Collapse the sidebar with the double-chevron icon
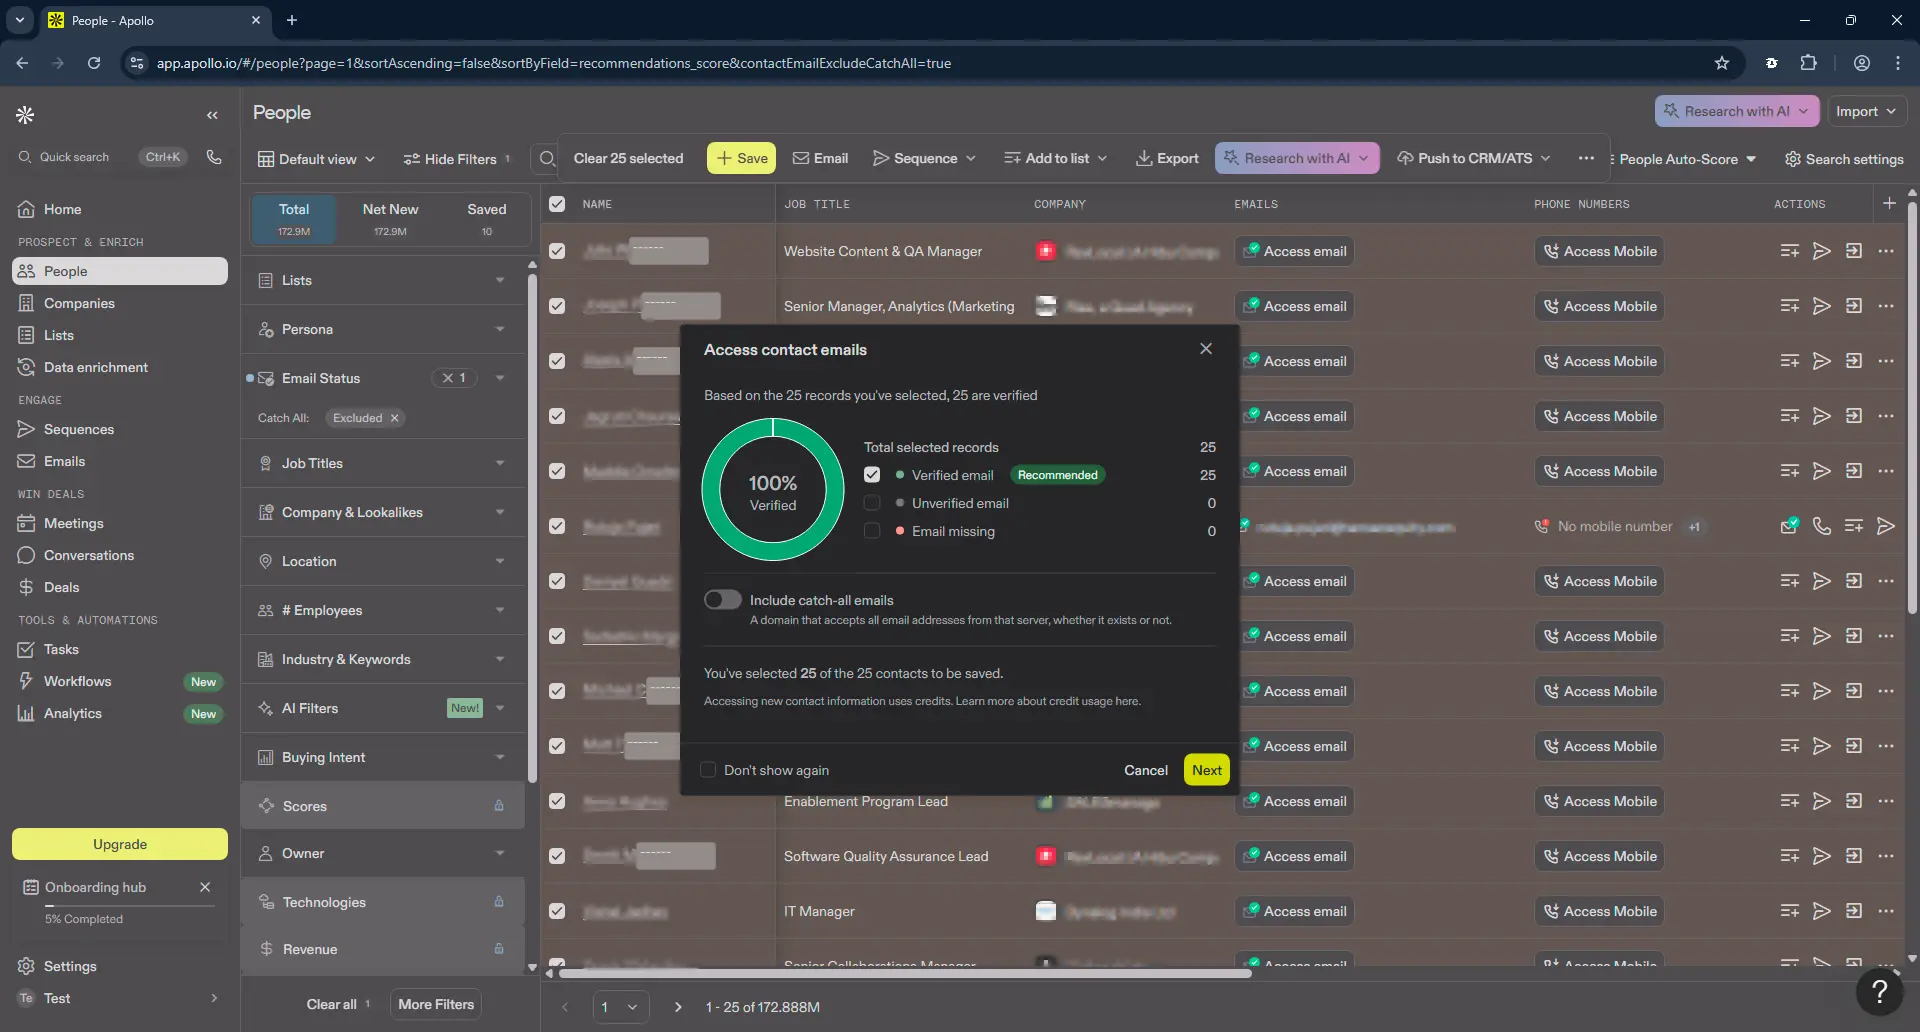1920x1032 pixels. [212, 115]
